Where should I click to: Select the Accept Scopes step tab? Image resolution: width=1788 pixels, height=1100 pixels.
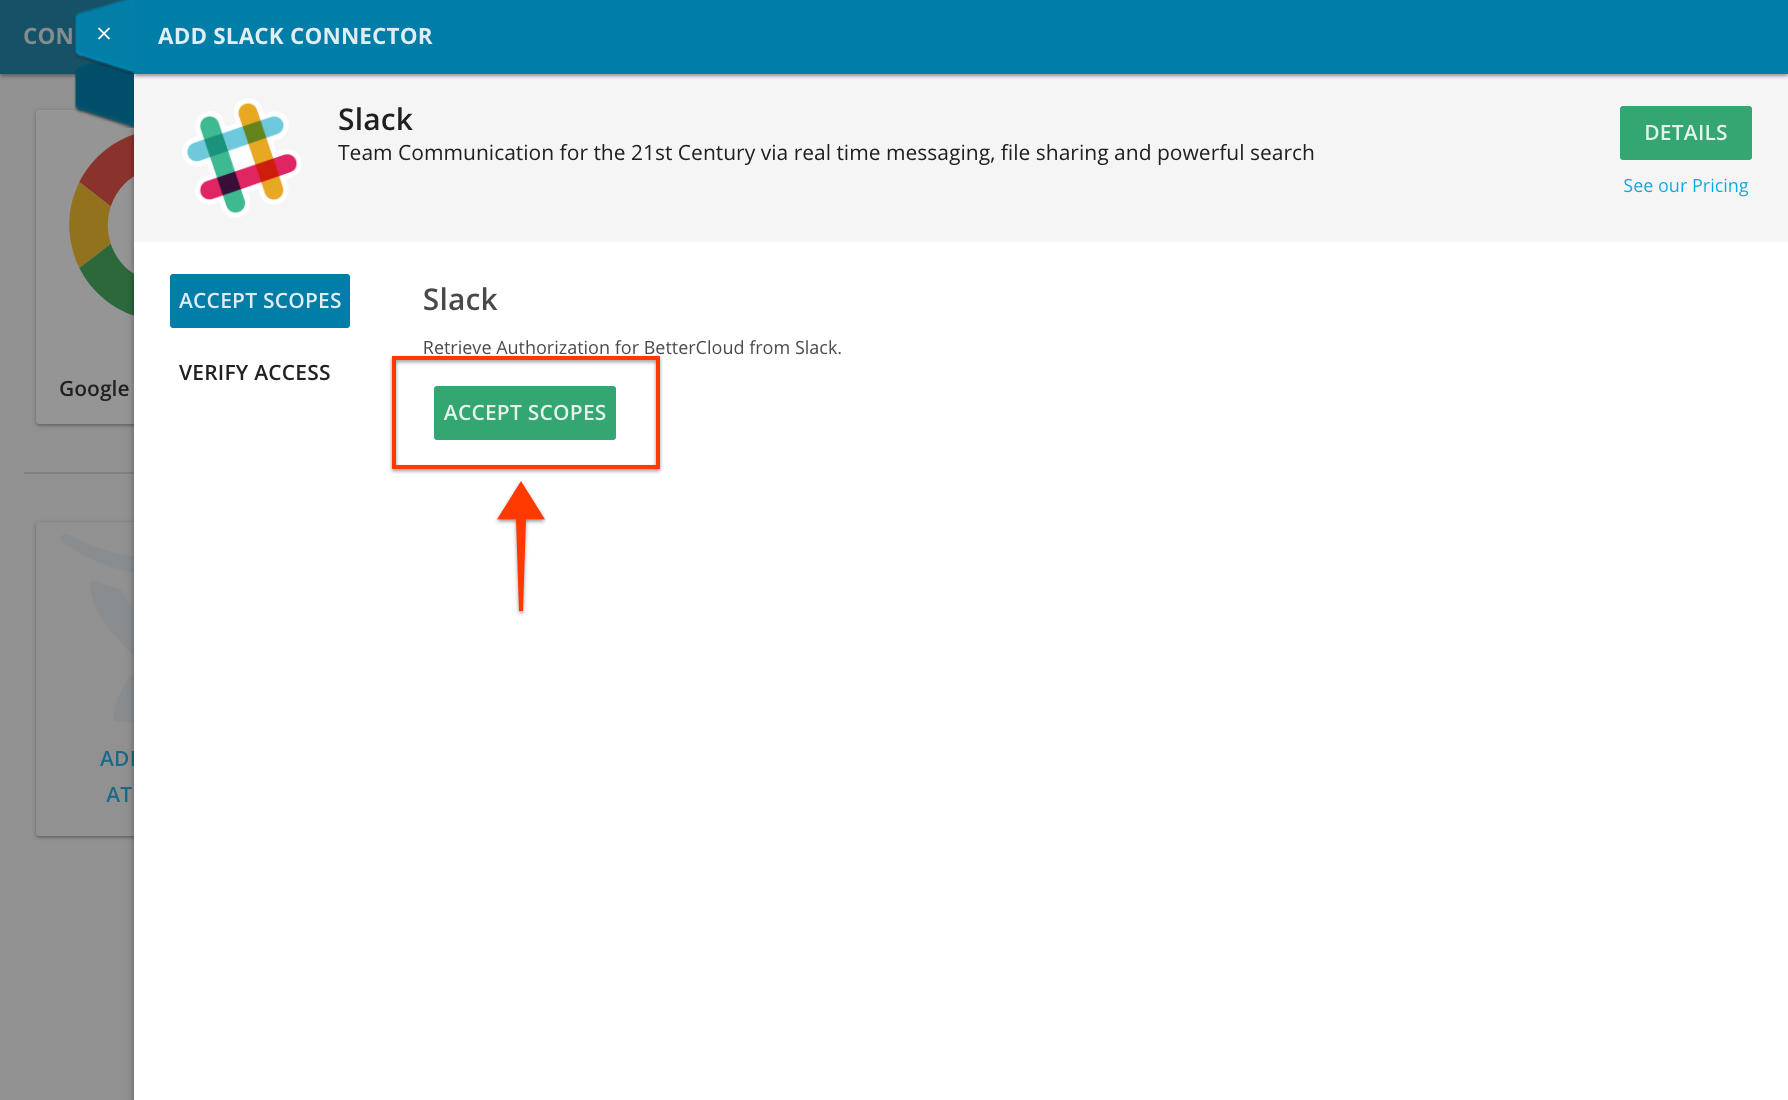coord(260,301)
